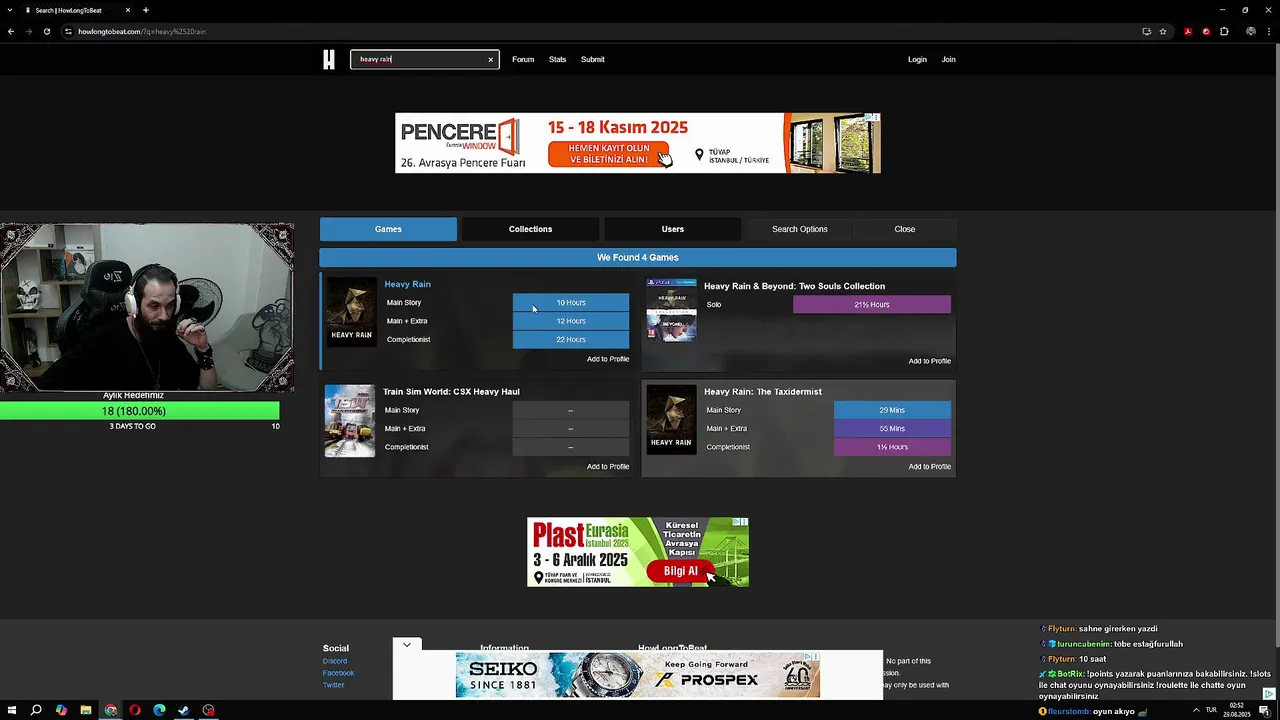Open the Stats menu item
Screen dimensions: 1280x720
tap(557, 59)
